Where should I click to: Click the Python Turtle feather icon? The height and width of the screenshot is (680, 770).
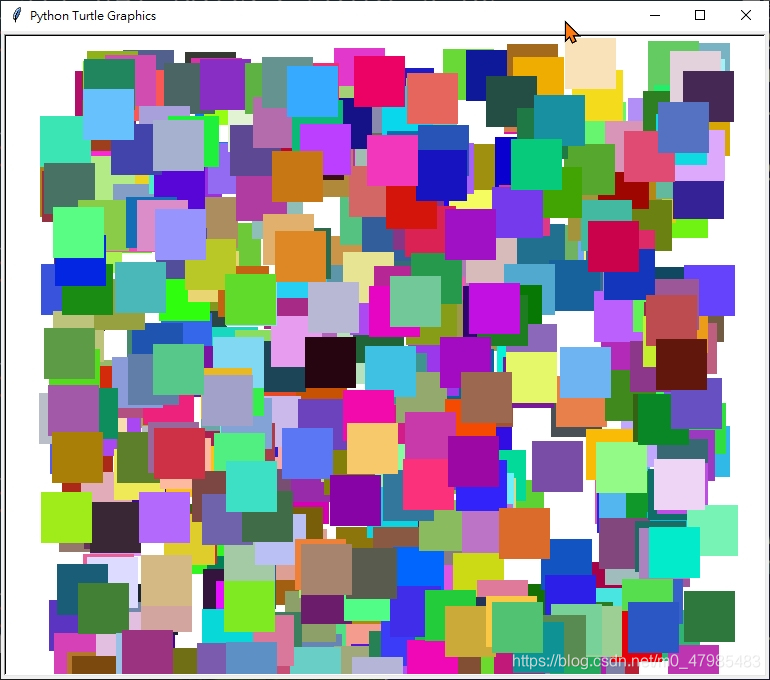(x=17, y=15)
